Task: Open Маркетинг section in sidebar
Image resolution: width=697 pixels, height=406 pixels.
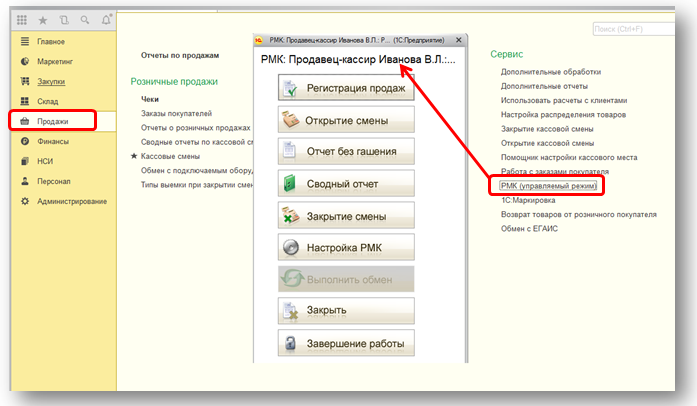Action: click(55, 61)
